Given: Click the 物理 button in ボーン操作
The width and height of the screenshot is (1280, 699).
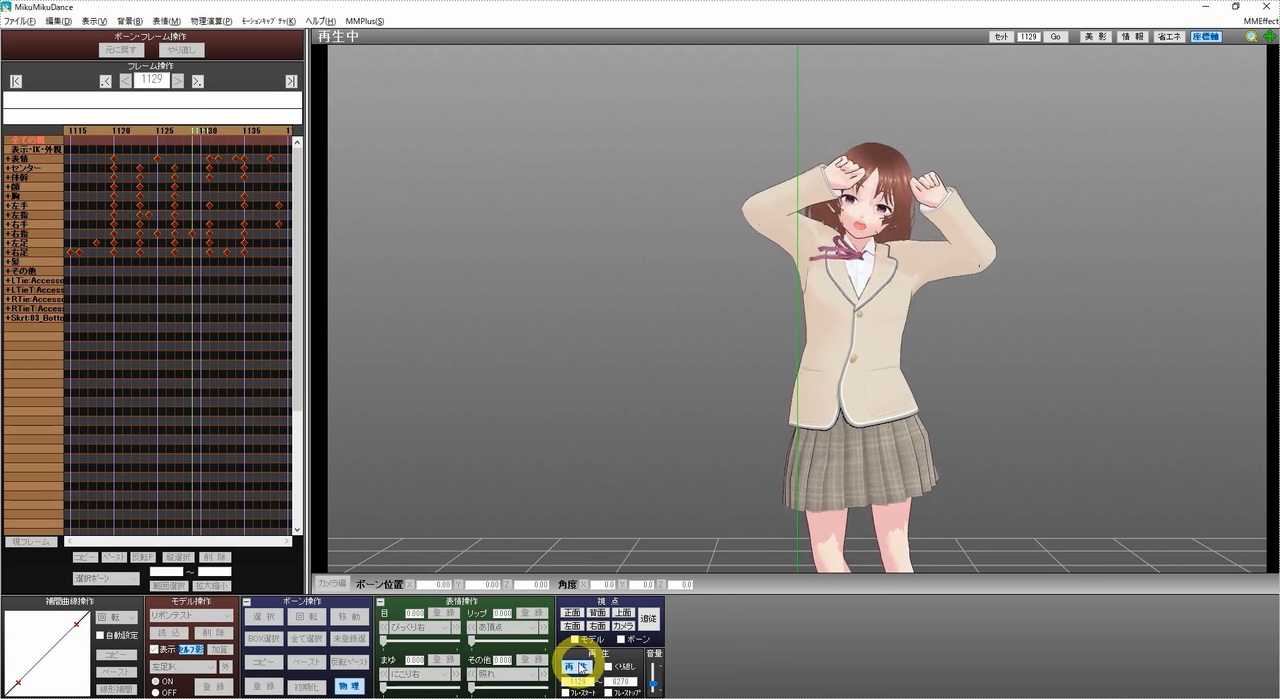Looking at the screenshot, I should click(x=349, y=686).
